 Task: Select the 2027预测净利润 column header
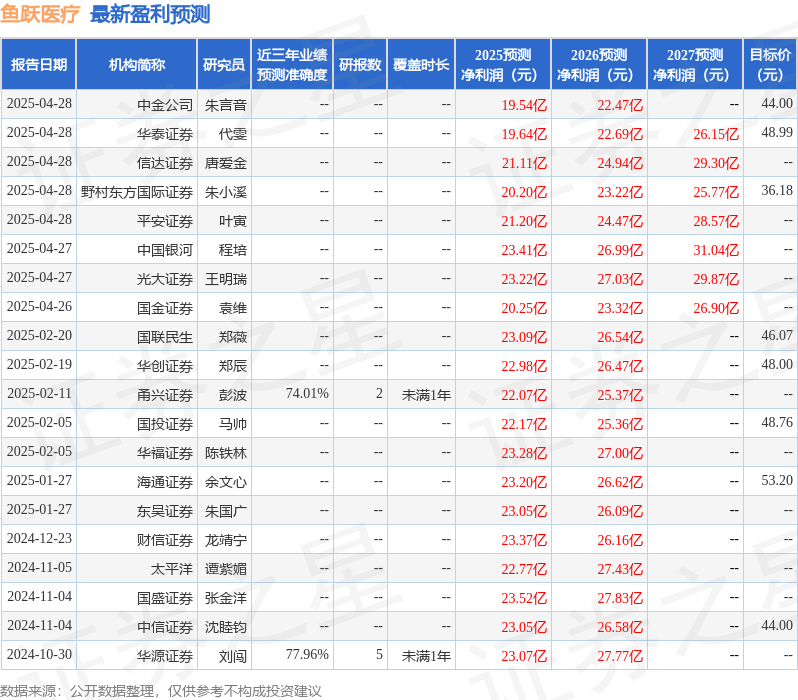click(695, 65)
